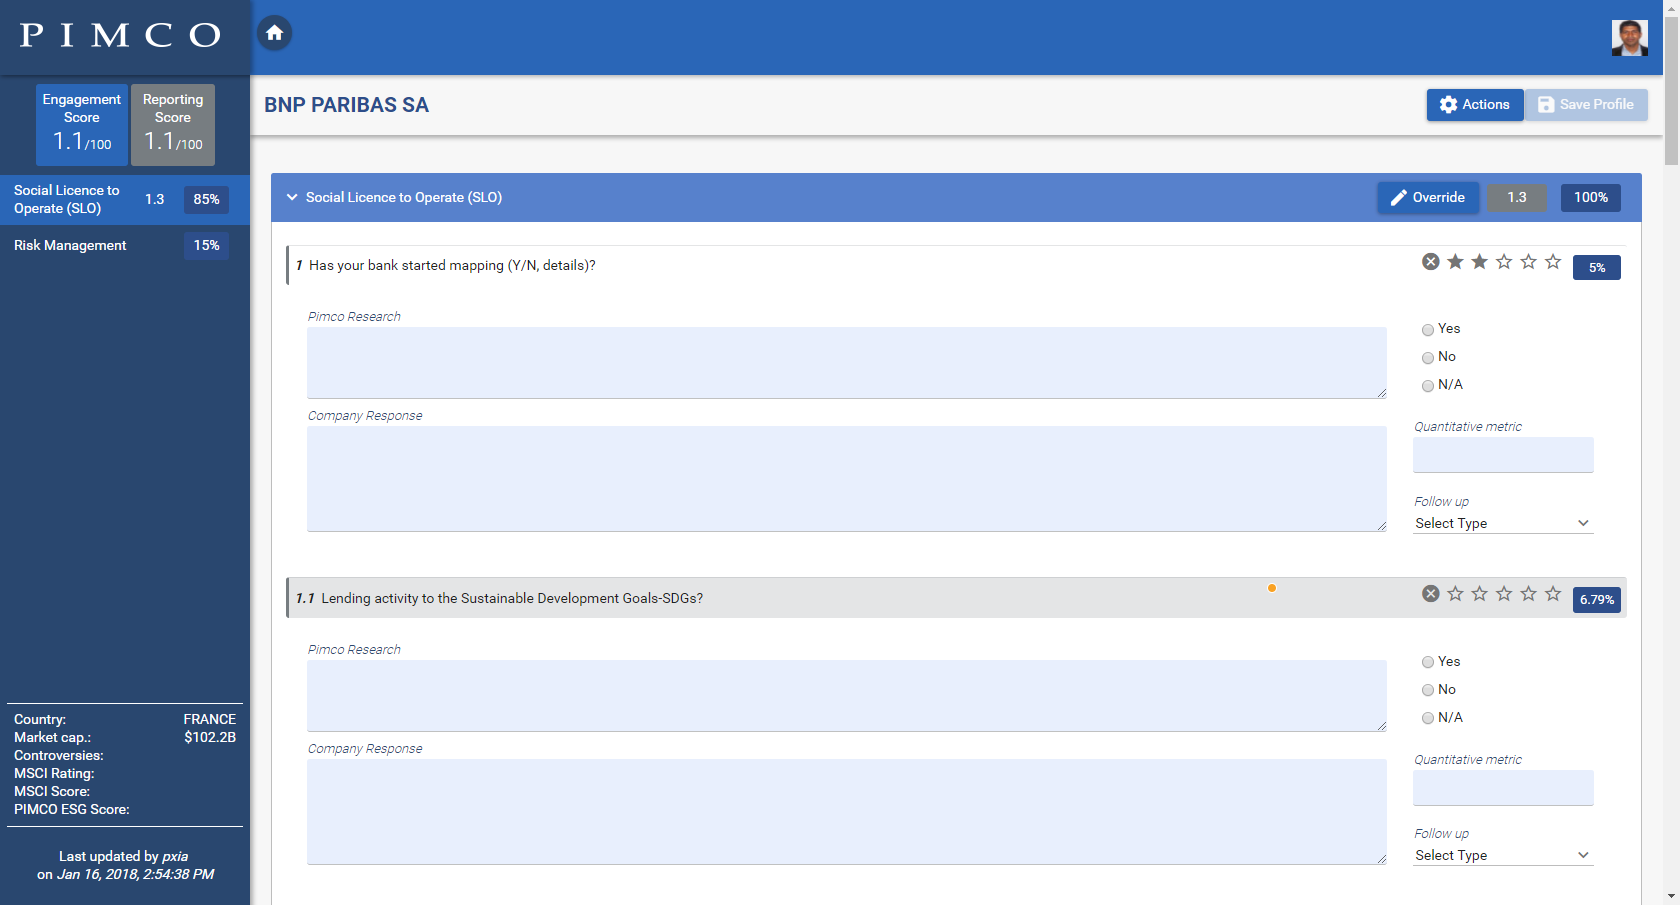1680x905 pixels.
Task: Open Follow up Select Type for question 1.1
Action: 1503,855
